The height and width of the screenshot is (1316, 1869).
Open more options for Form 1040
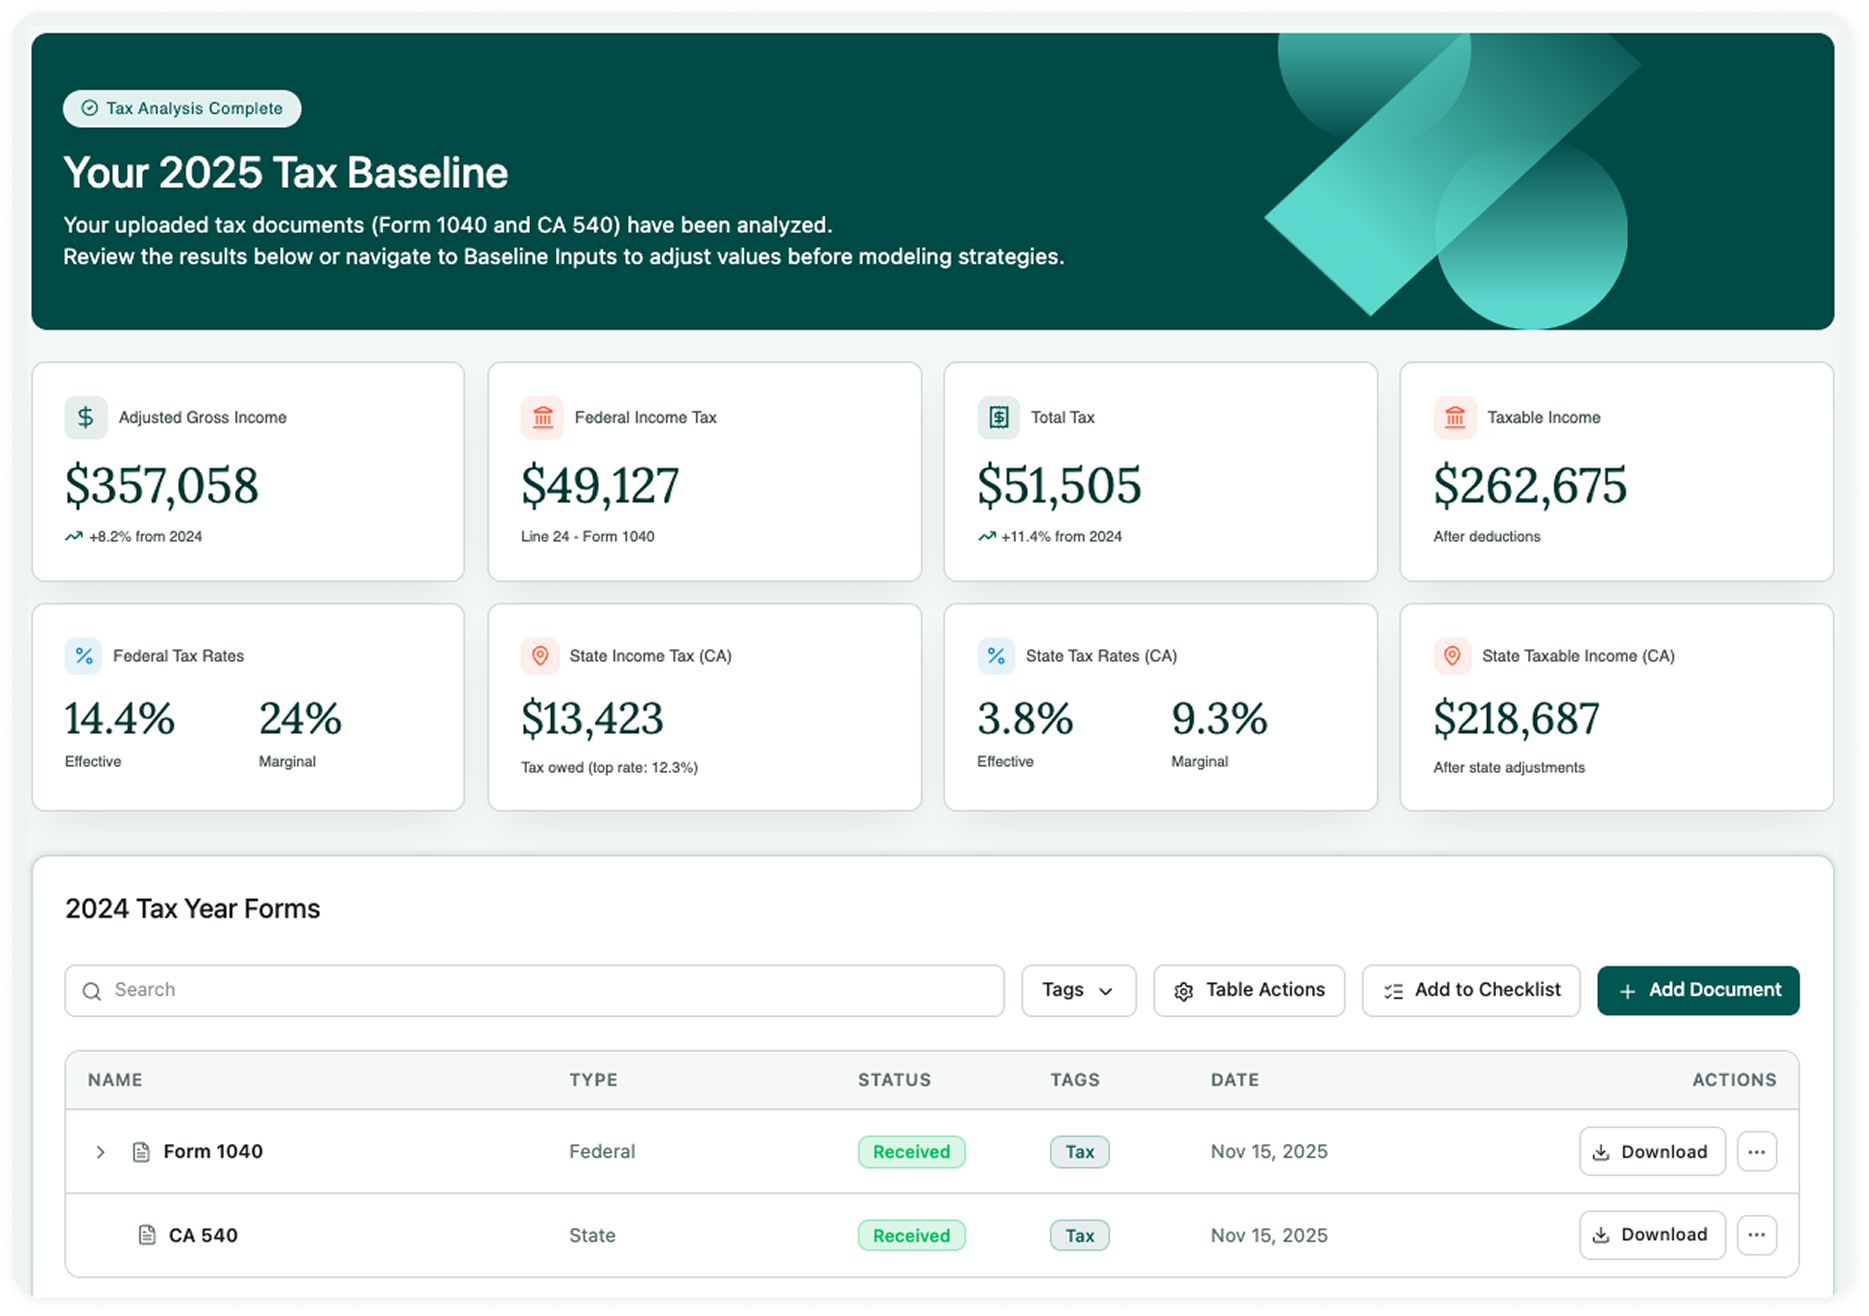pos(1756,1152)
